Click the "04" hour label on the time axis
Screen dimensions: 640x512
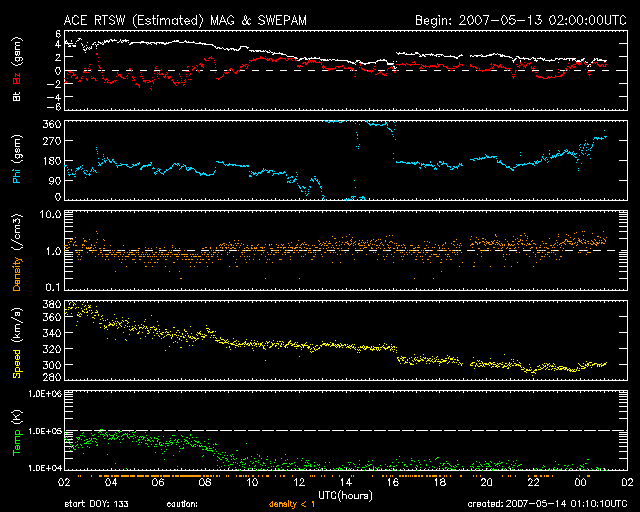111,482
